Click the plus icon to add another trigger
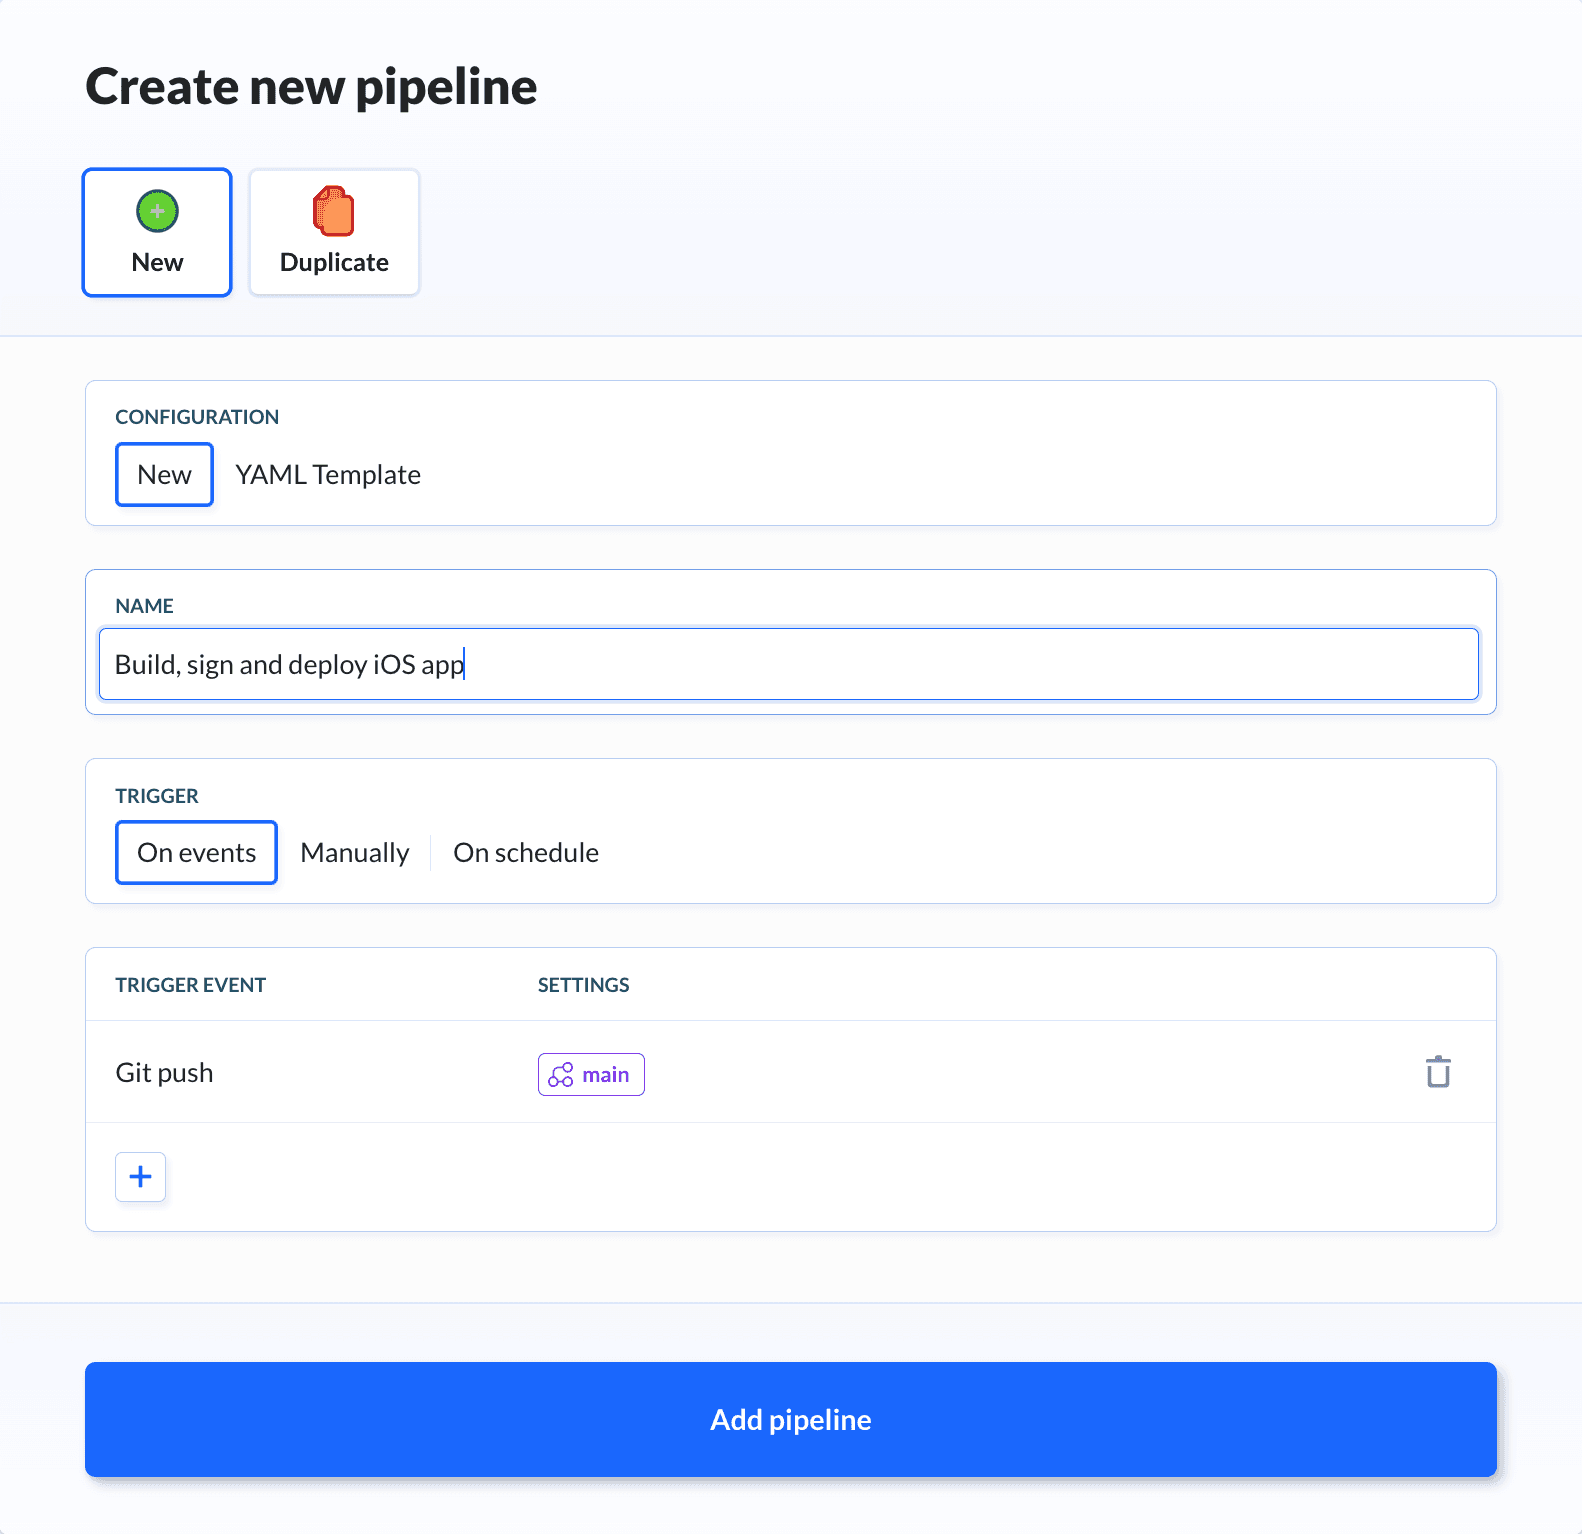This screenshot has height=1534, width=1582. point(140,1177)
